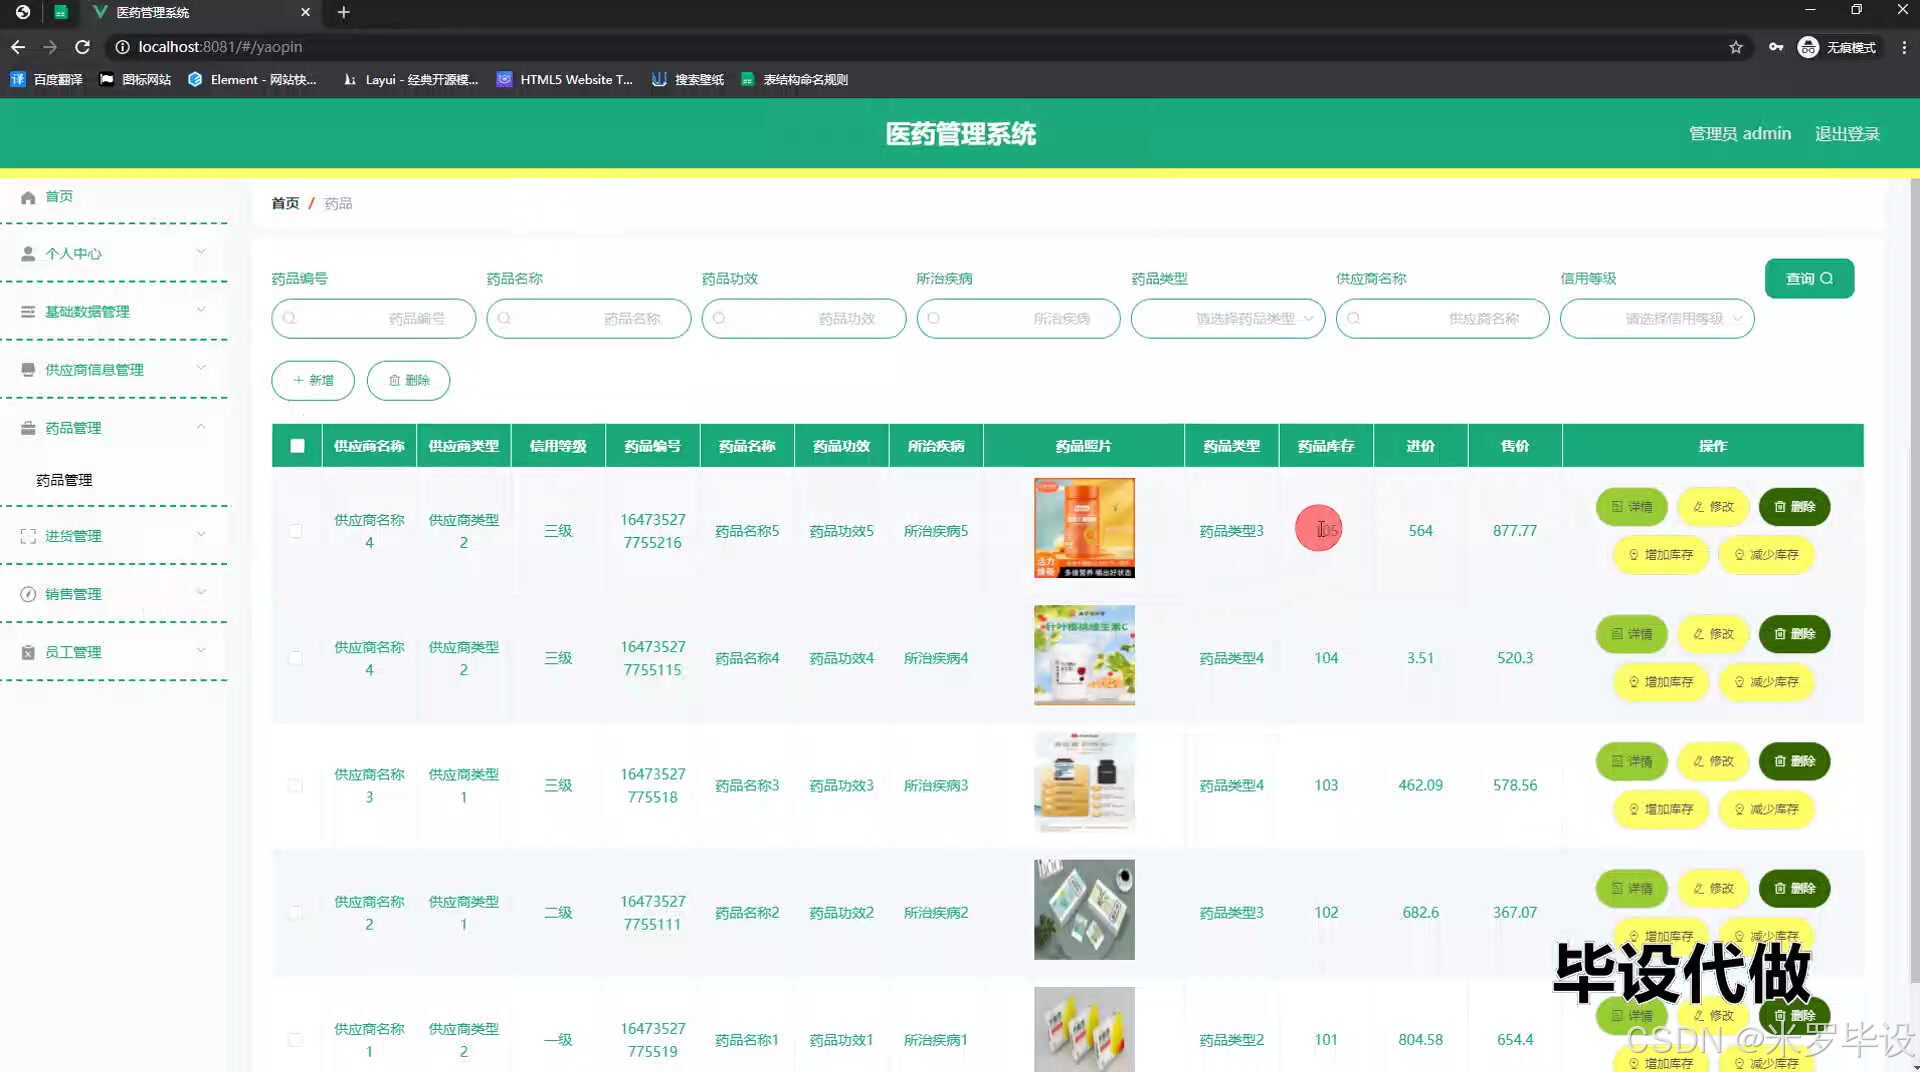Click 首页 breadcrumb link
The image size is (1920, 1072).
pyautogui.click(x=285, y=203)
